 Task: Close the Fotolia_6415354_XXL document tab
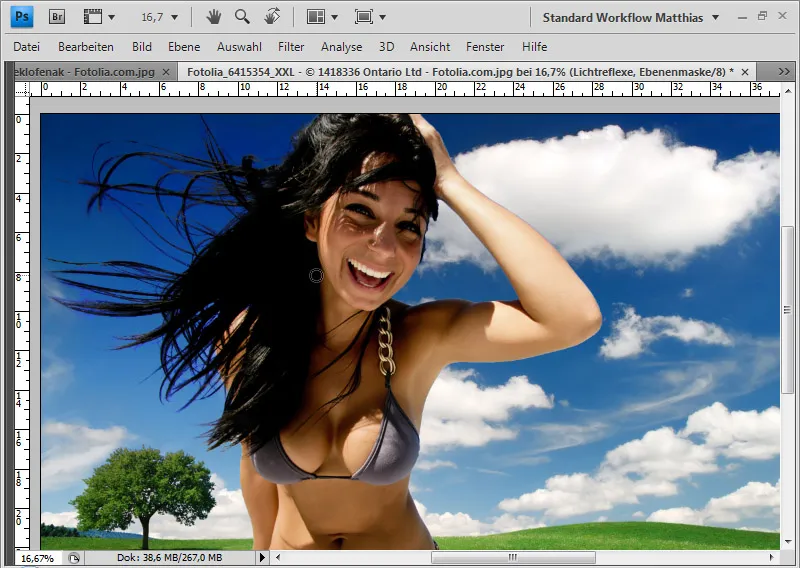point(745,72)
